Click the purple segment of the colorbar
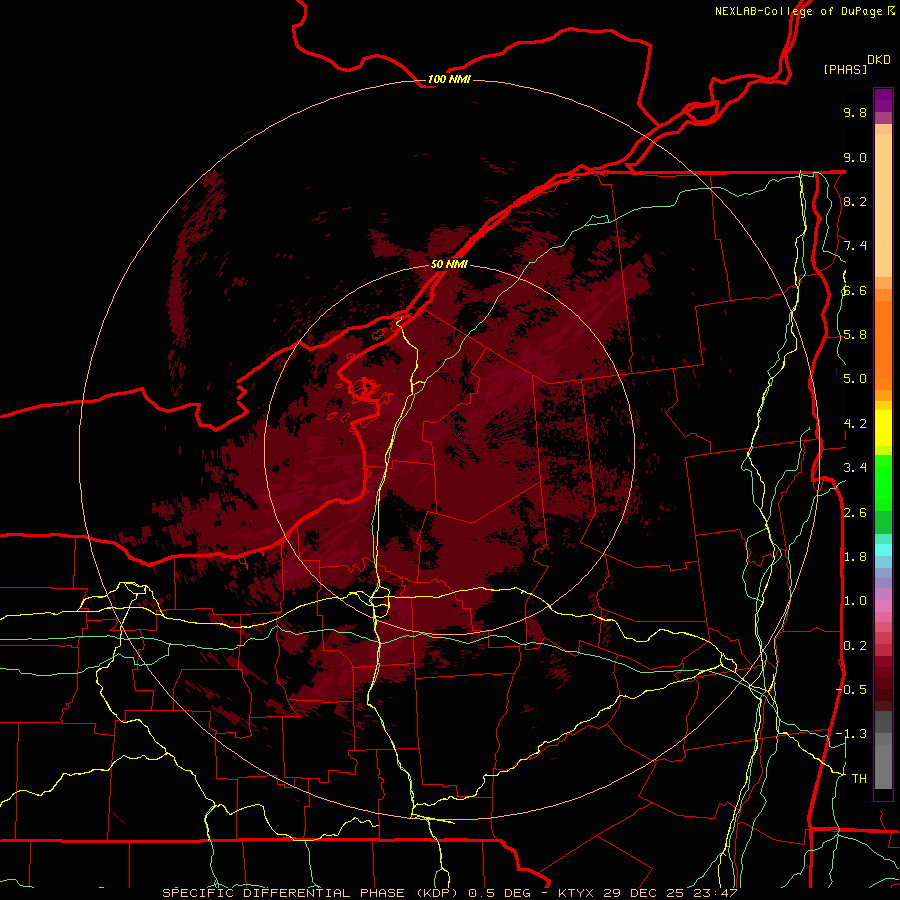 883,100
